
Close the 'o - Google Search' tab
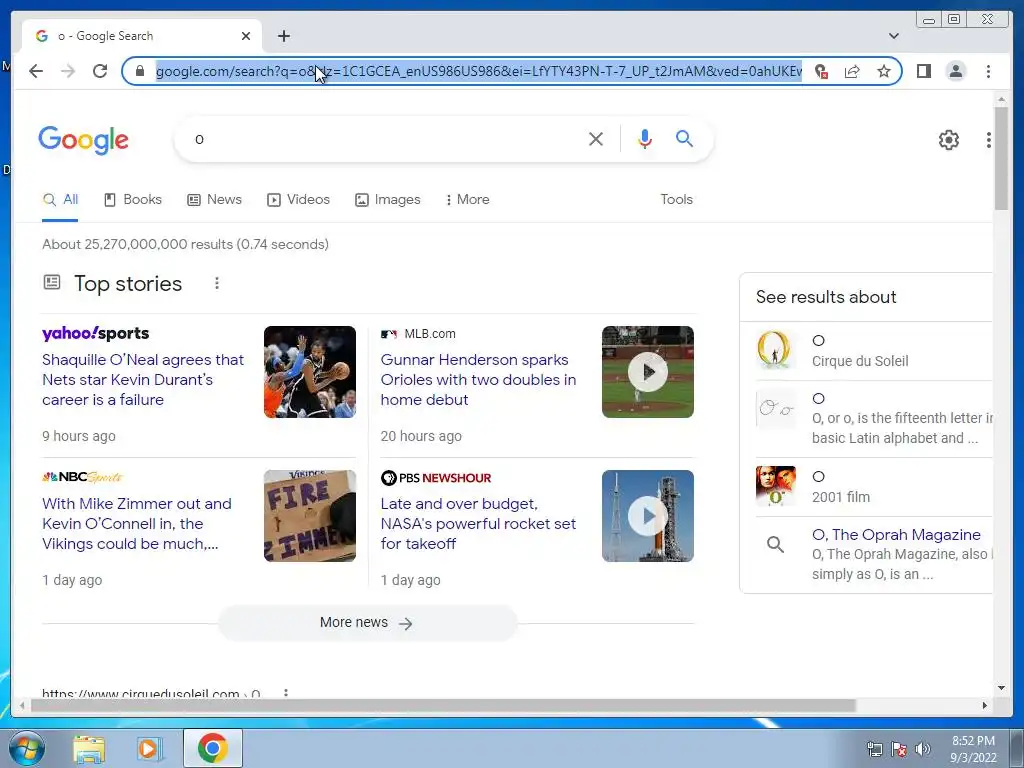[246, 36]
